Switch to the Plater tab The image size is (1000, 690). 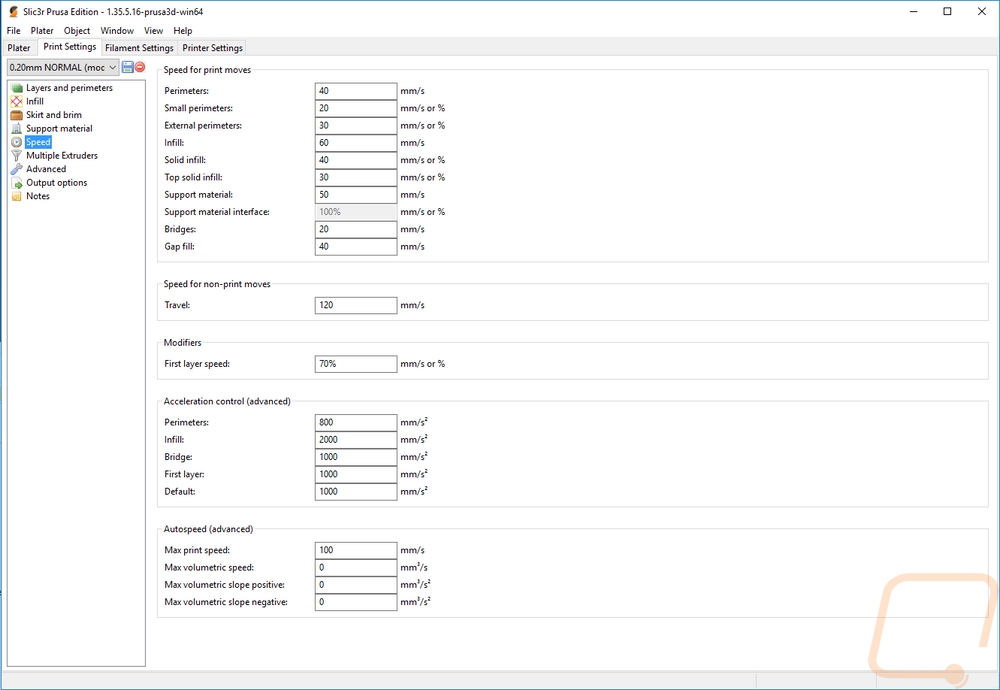point(19,48)
